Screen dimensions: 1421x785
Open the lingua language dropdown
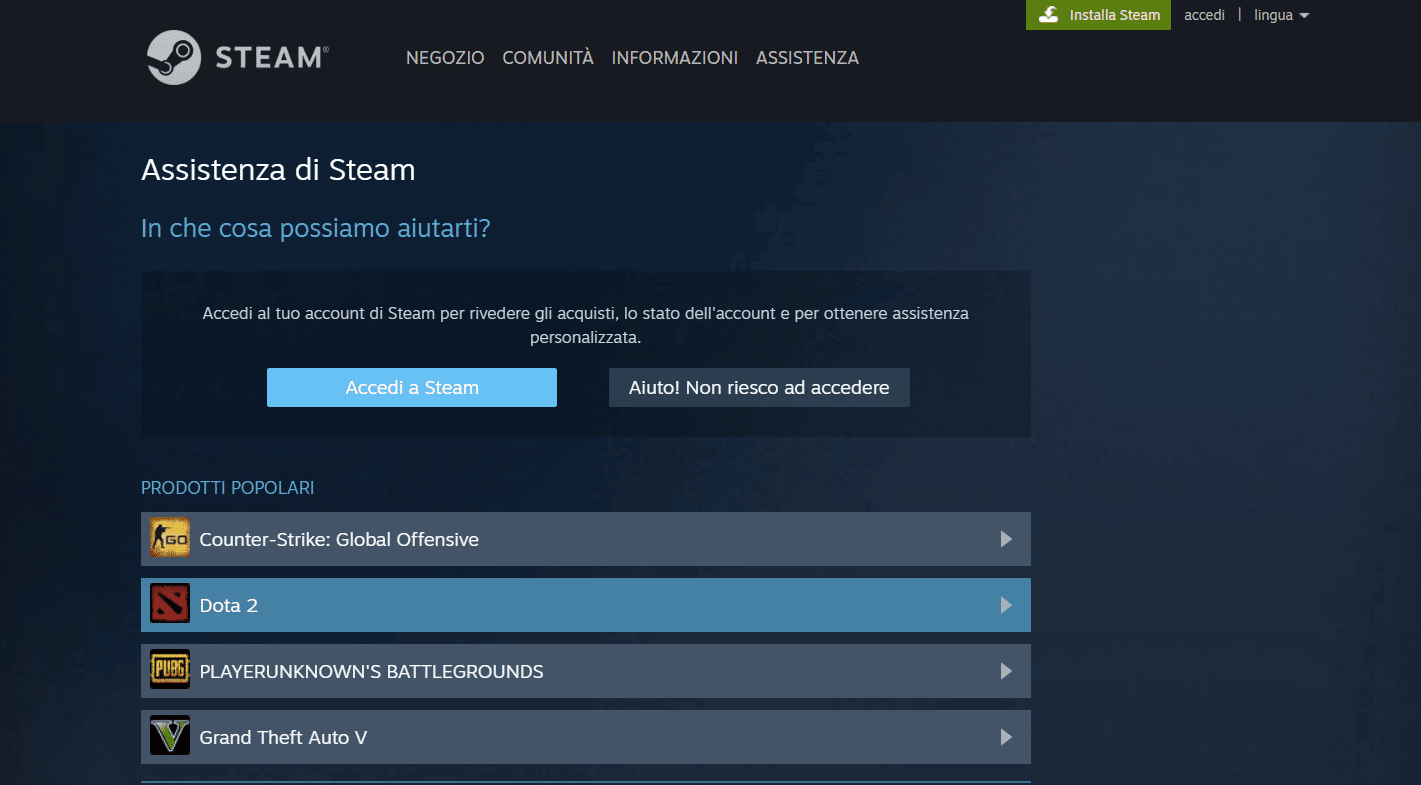click(1280, 15)
